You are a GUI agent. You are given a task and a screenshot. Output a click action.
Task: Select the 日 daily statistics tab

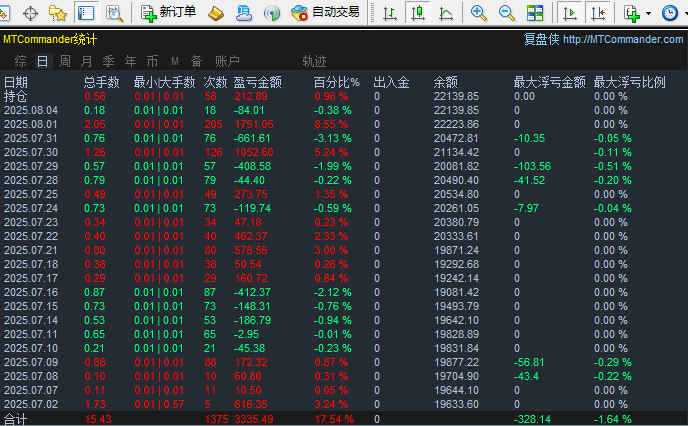[x=43, y=61]
